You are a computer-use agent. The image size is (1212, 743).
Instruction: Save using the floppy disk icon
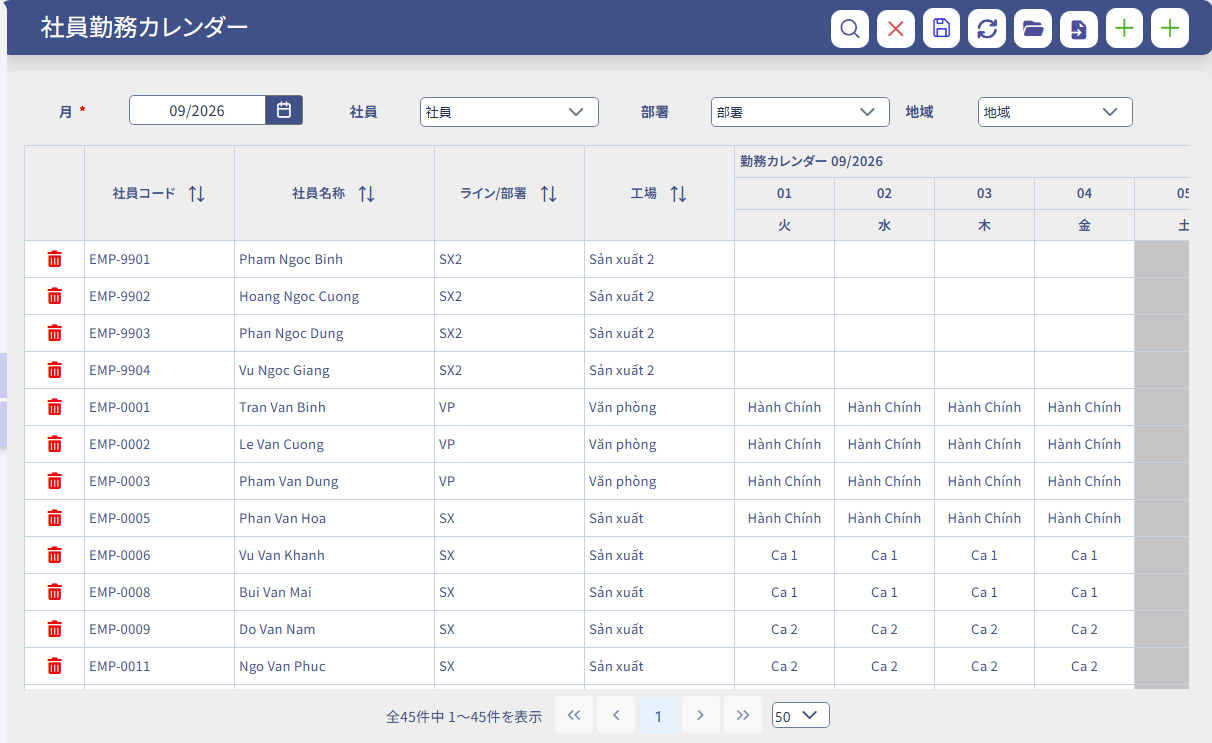coord(941,29)
